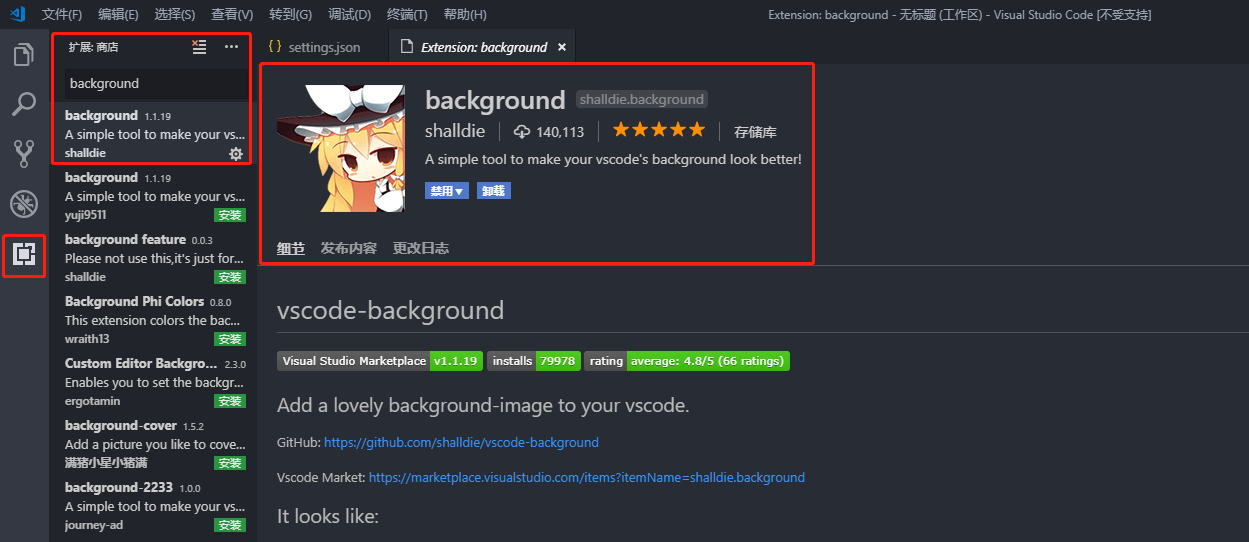Select background-2233 1.0.0 list entry
This screenshot has width=1249, height=542.
tap(153, 505)
